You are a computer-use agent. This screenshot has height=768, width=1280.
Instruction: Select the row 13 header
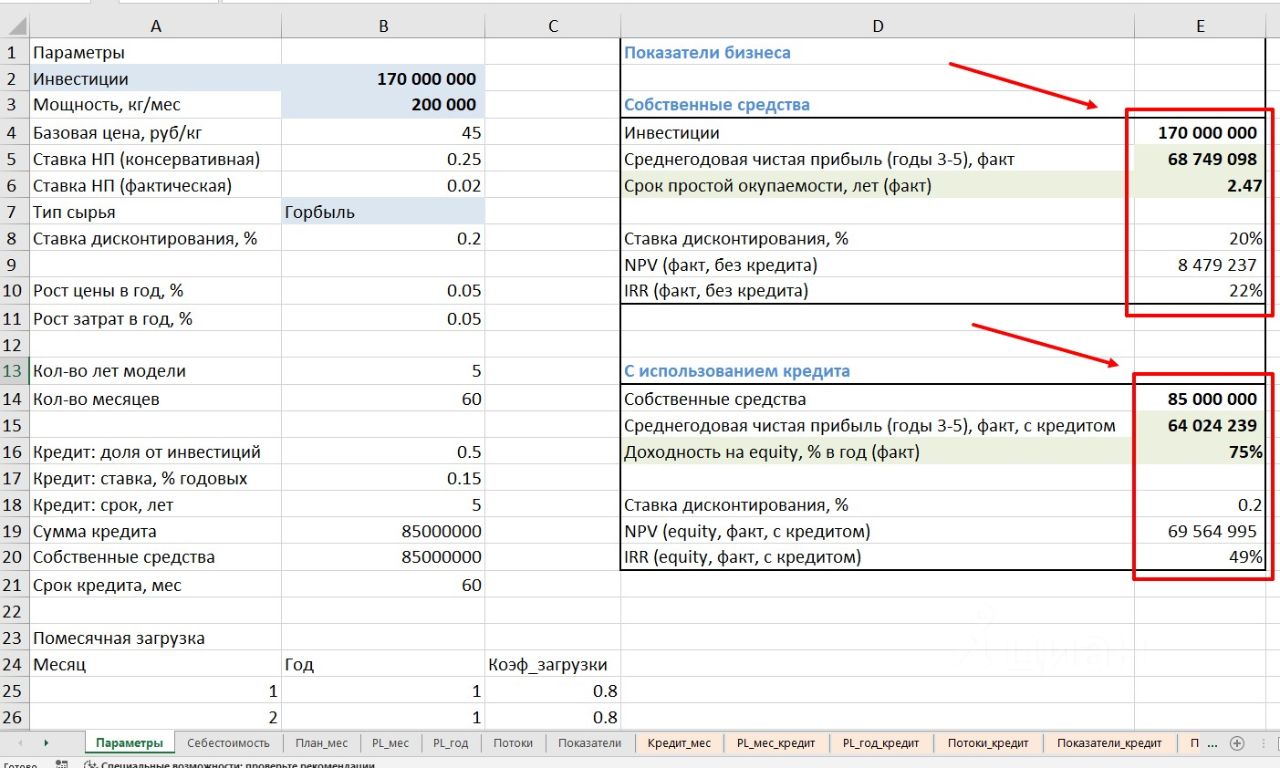tap(13, 371)
